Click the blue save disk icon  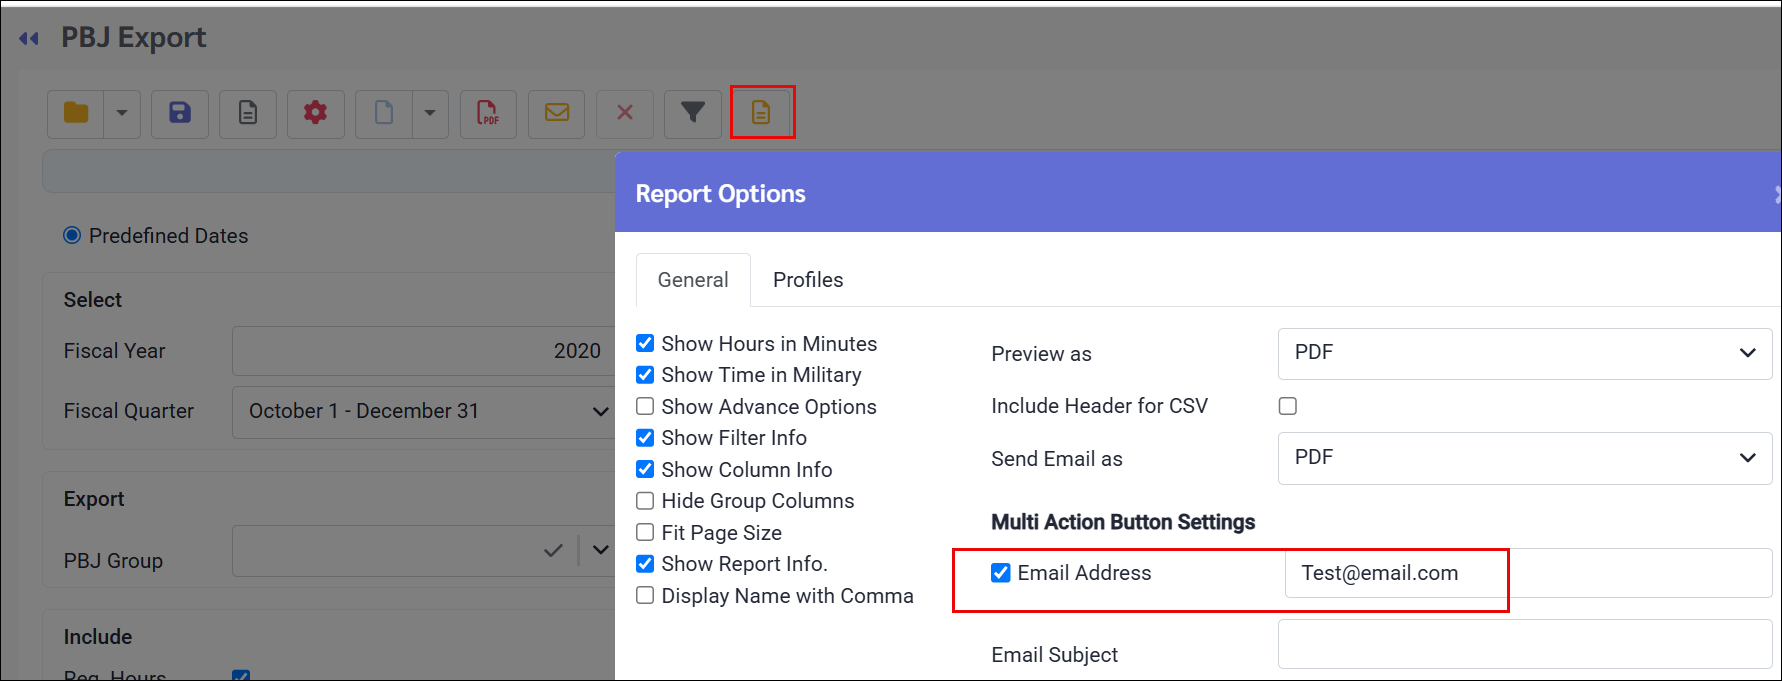pos(180,113)
